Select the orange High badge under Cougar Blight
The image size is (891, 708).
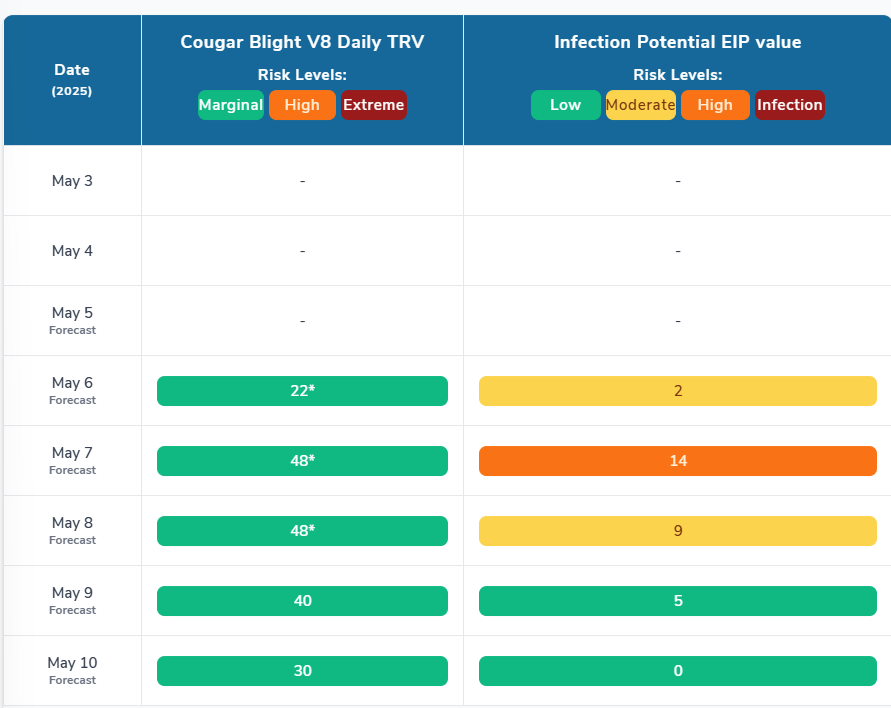(302, 105)
